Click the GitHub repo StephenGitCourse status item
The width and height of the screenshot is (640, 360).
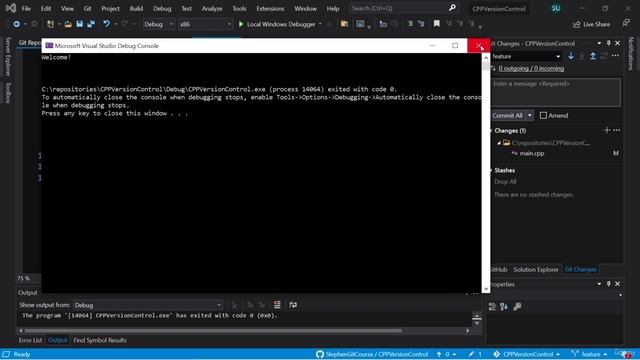372,354
